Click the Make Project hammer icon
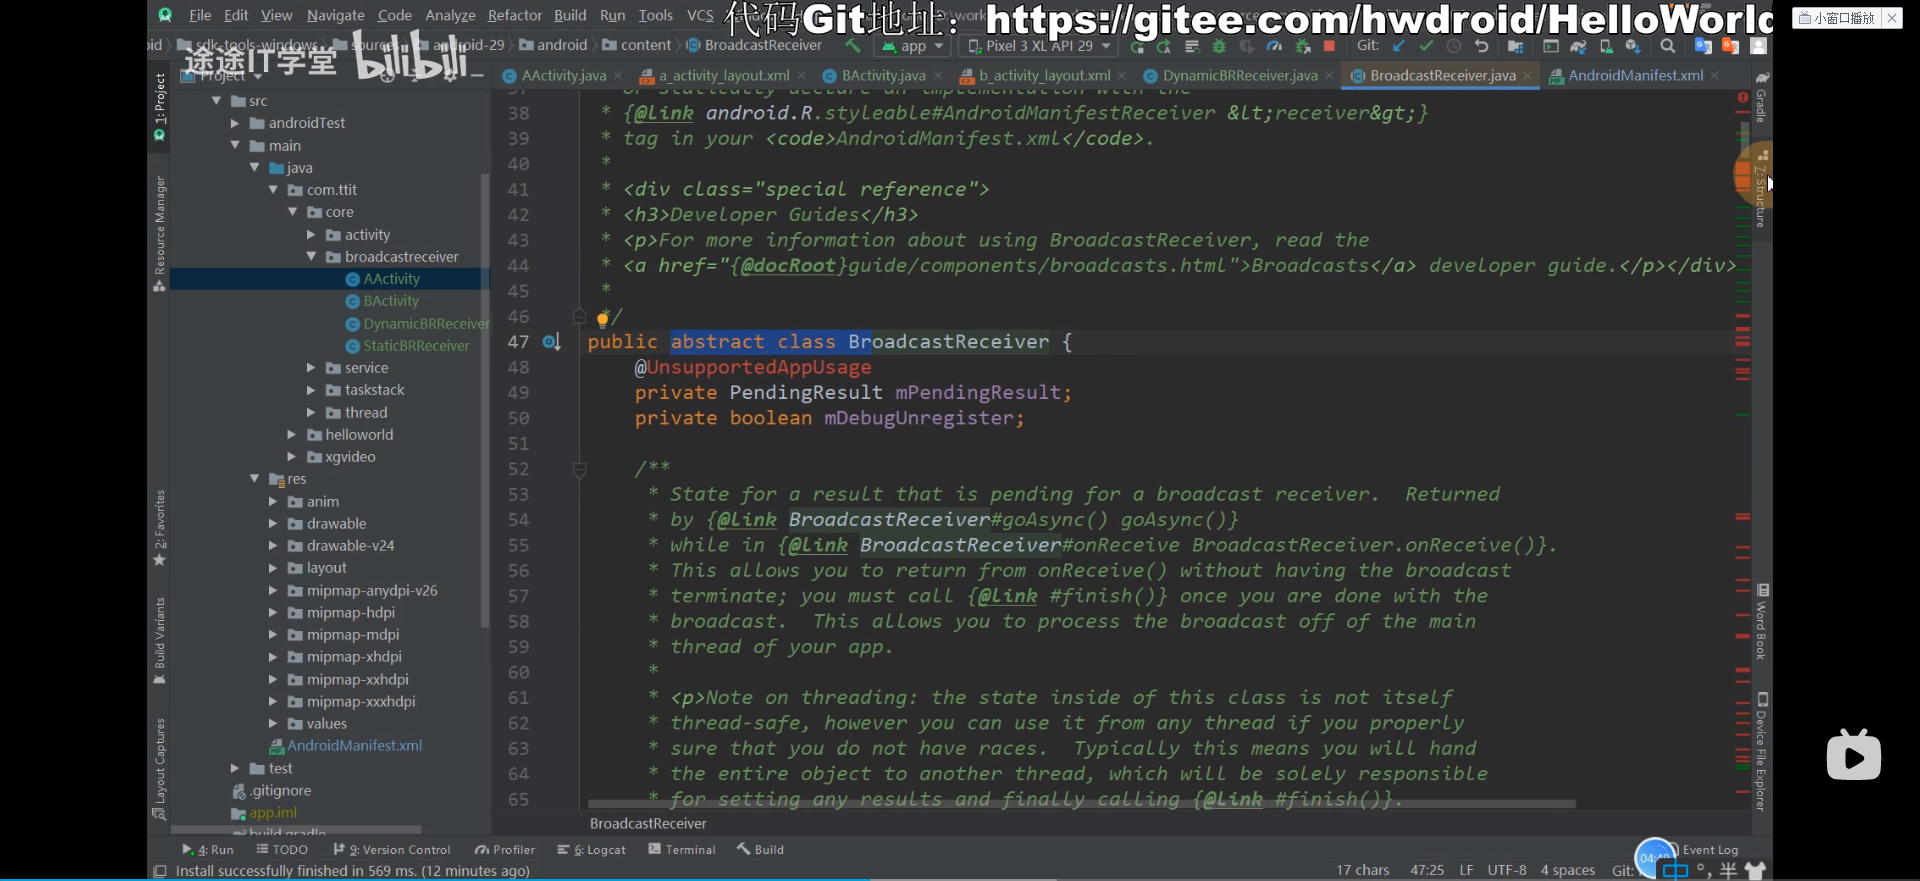 [x=852, y=46]
